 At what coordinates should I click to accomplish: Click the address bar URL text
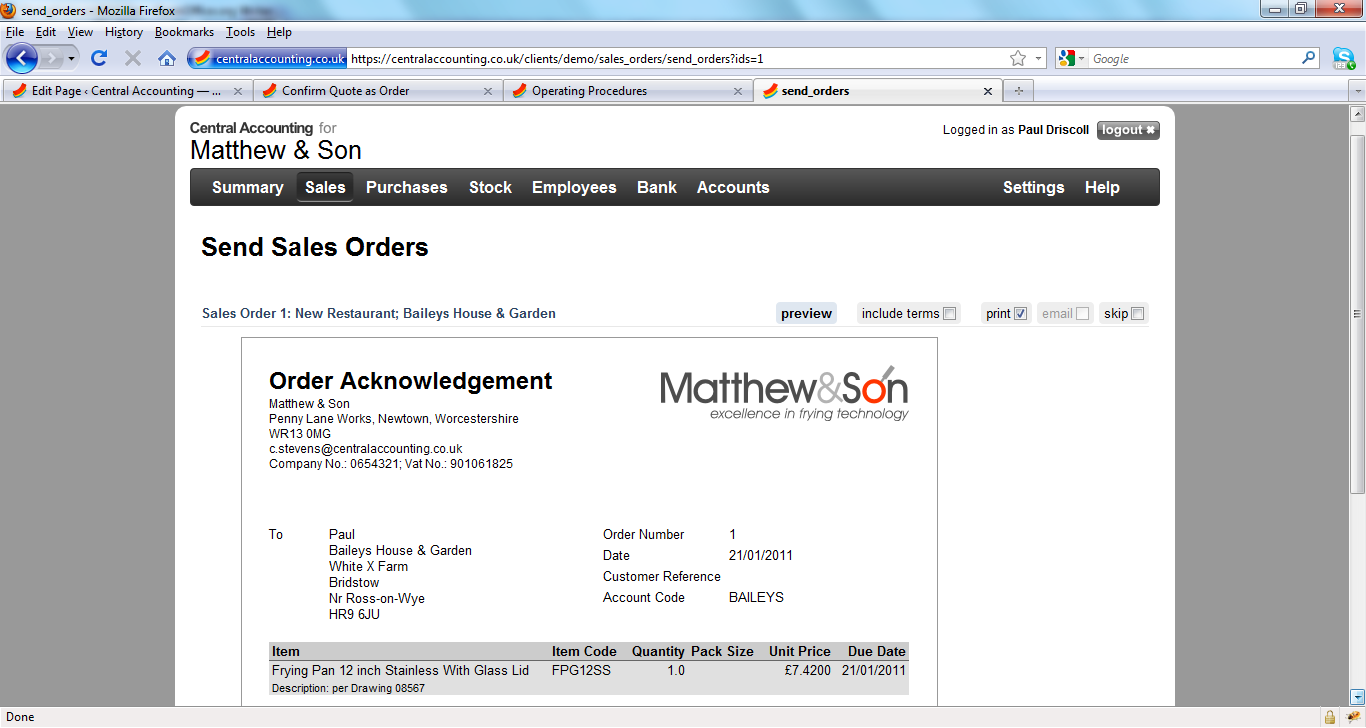point(557,59)
